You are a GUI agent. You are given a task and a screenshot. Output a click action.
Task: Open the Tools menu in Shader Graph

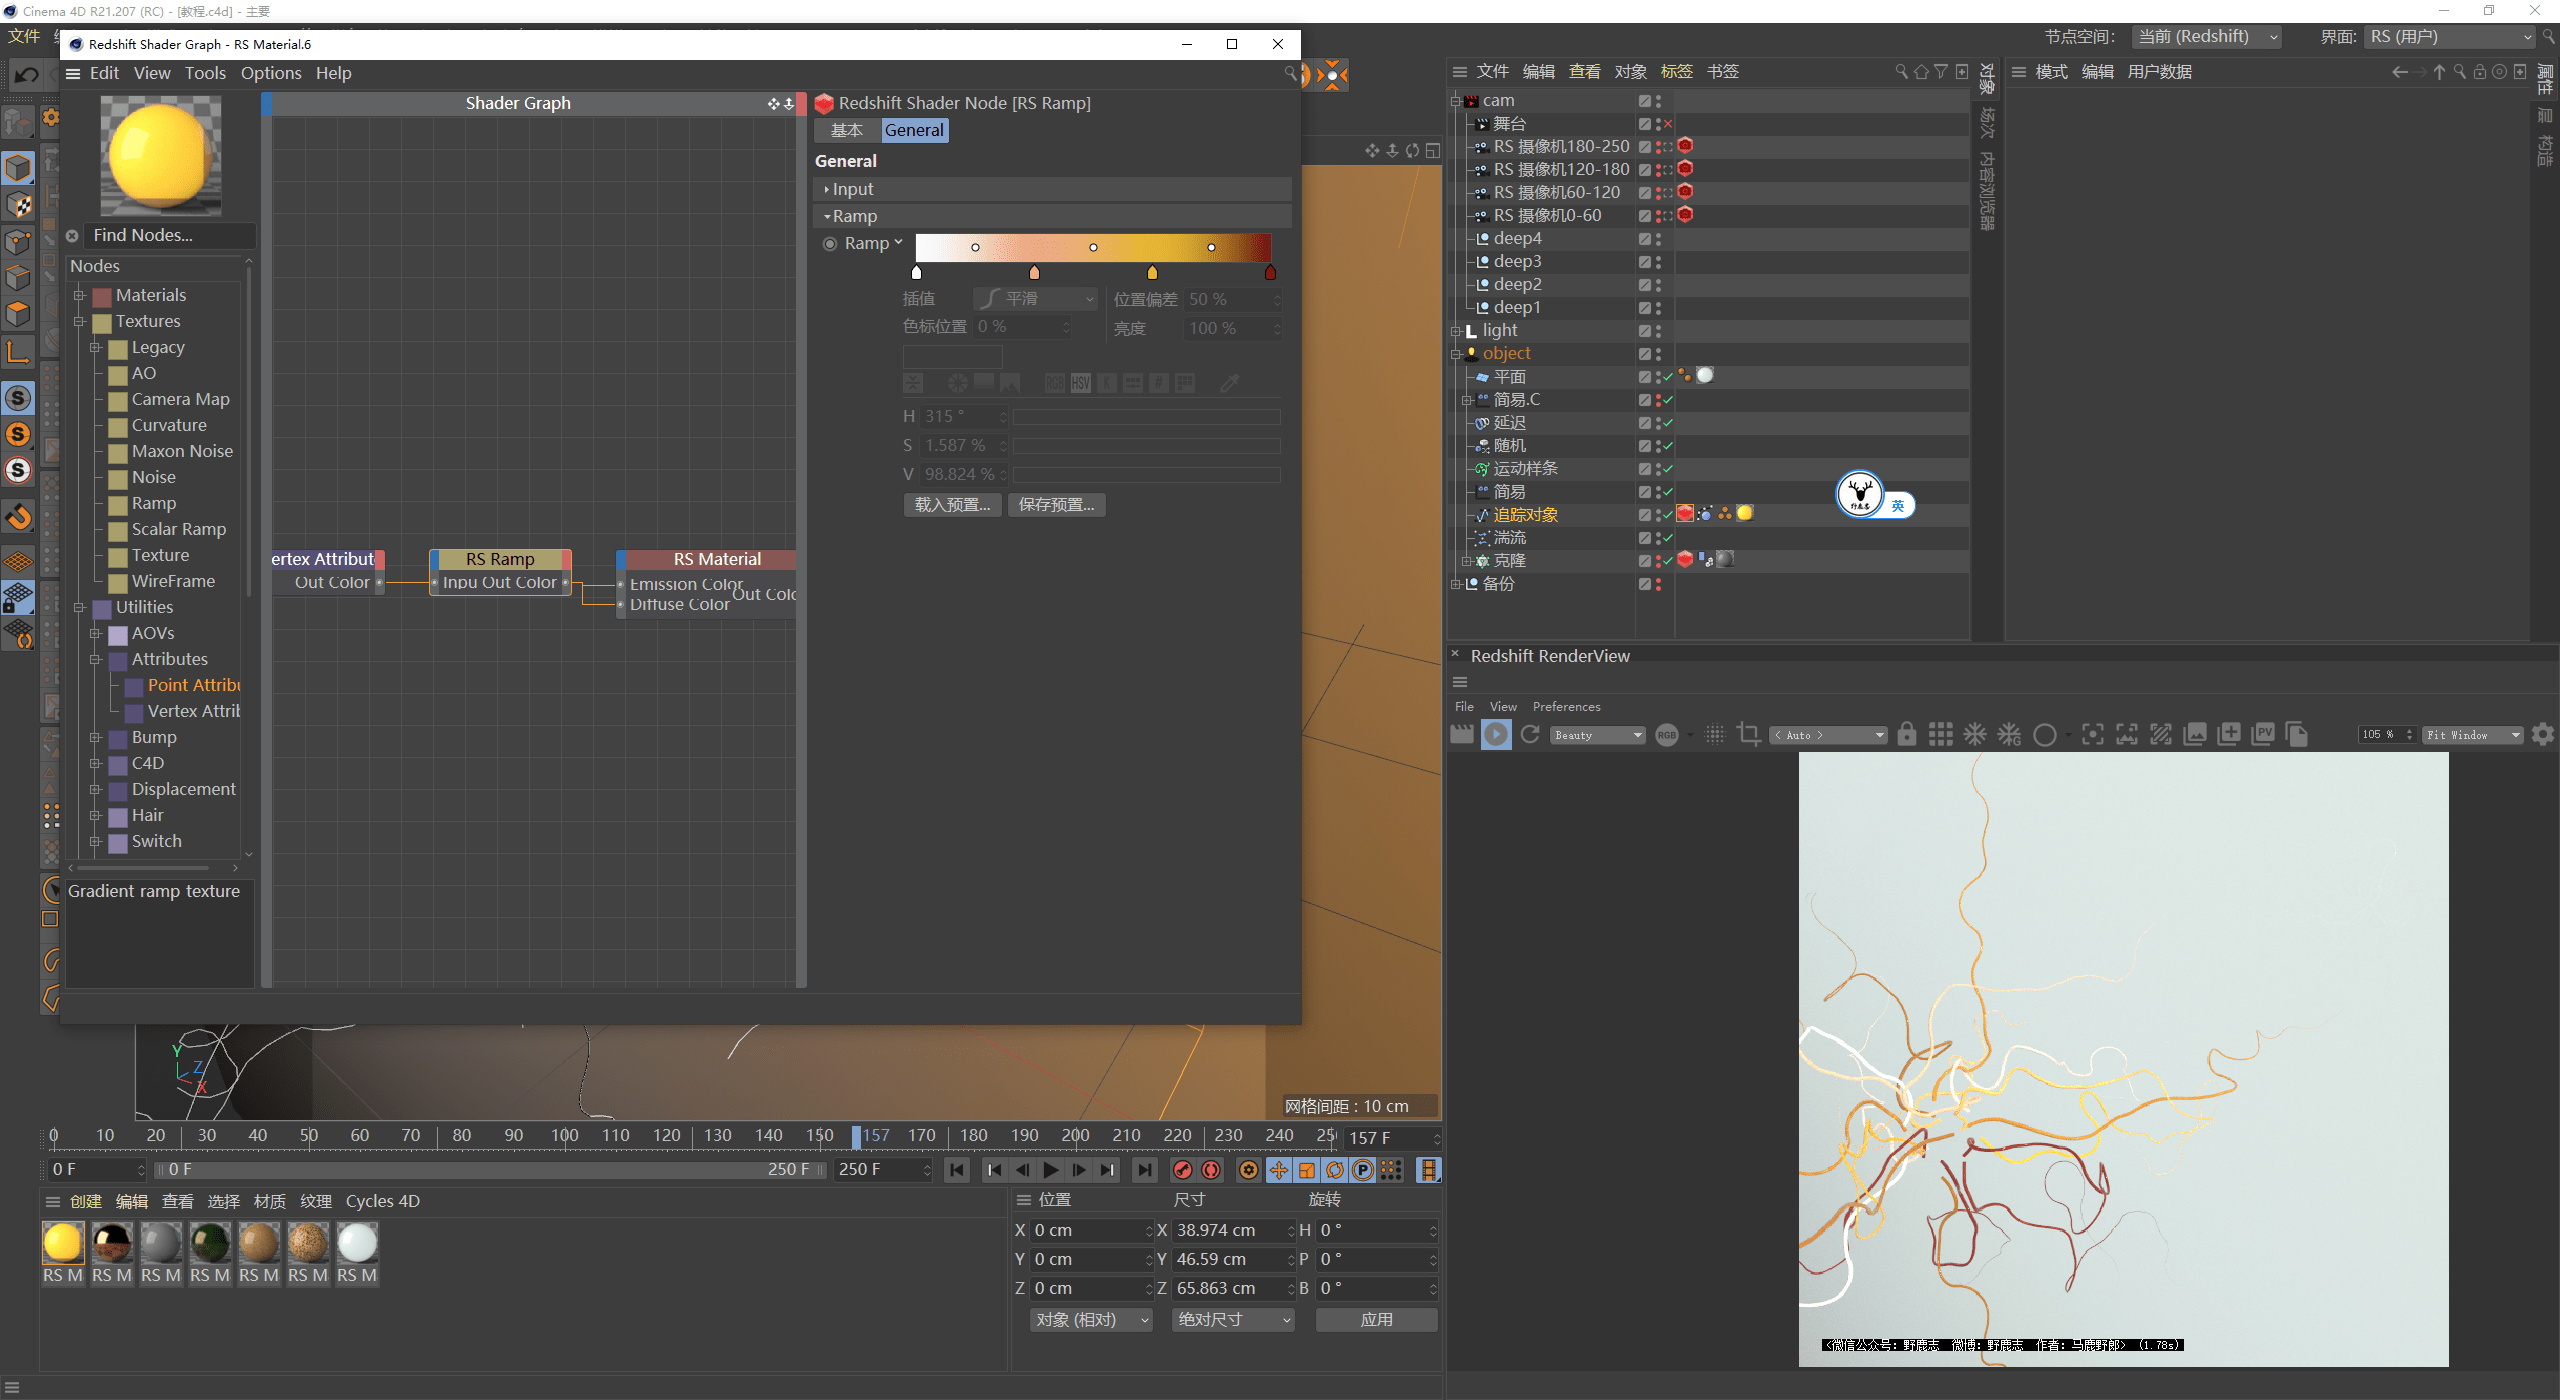[x=205, y=73]
